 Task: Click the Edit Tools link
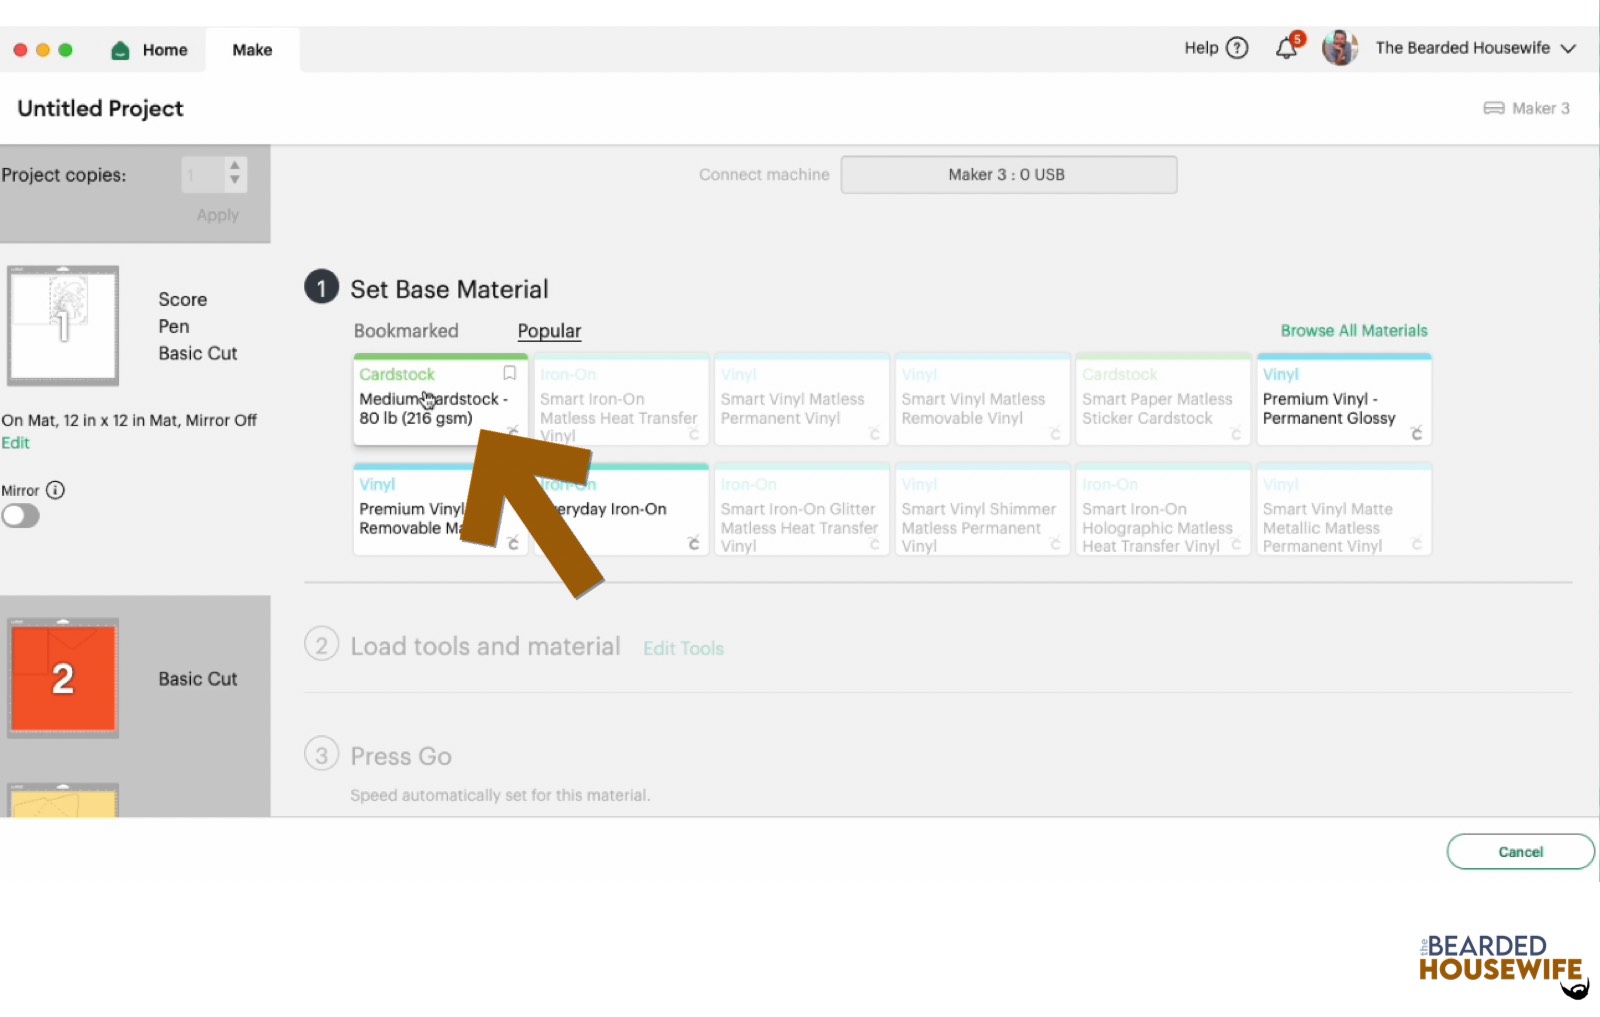pyautogui.click(x=683, y=648)
